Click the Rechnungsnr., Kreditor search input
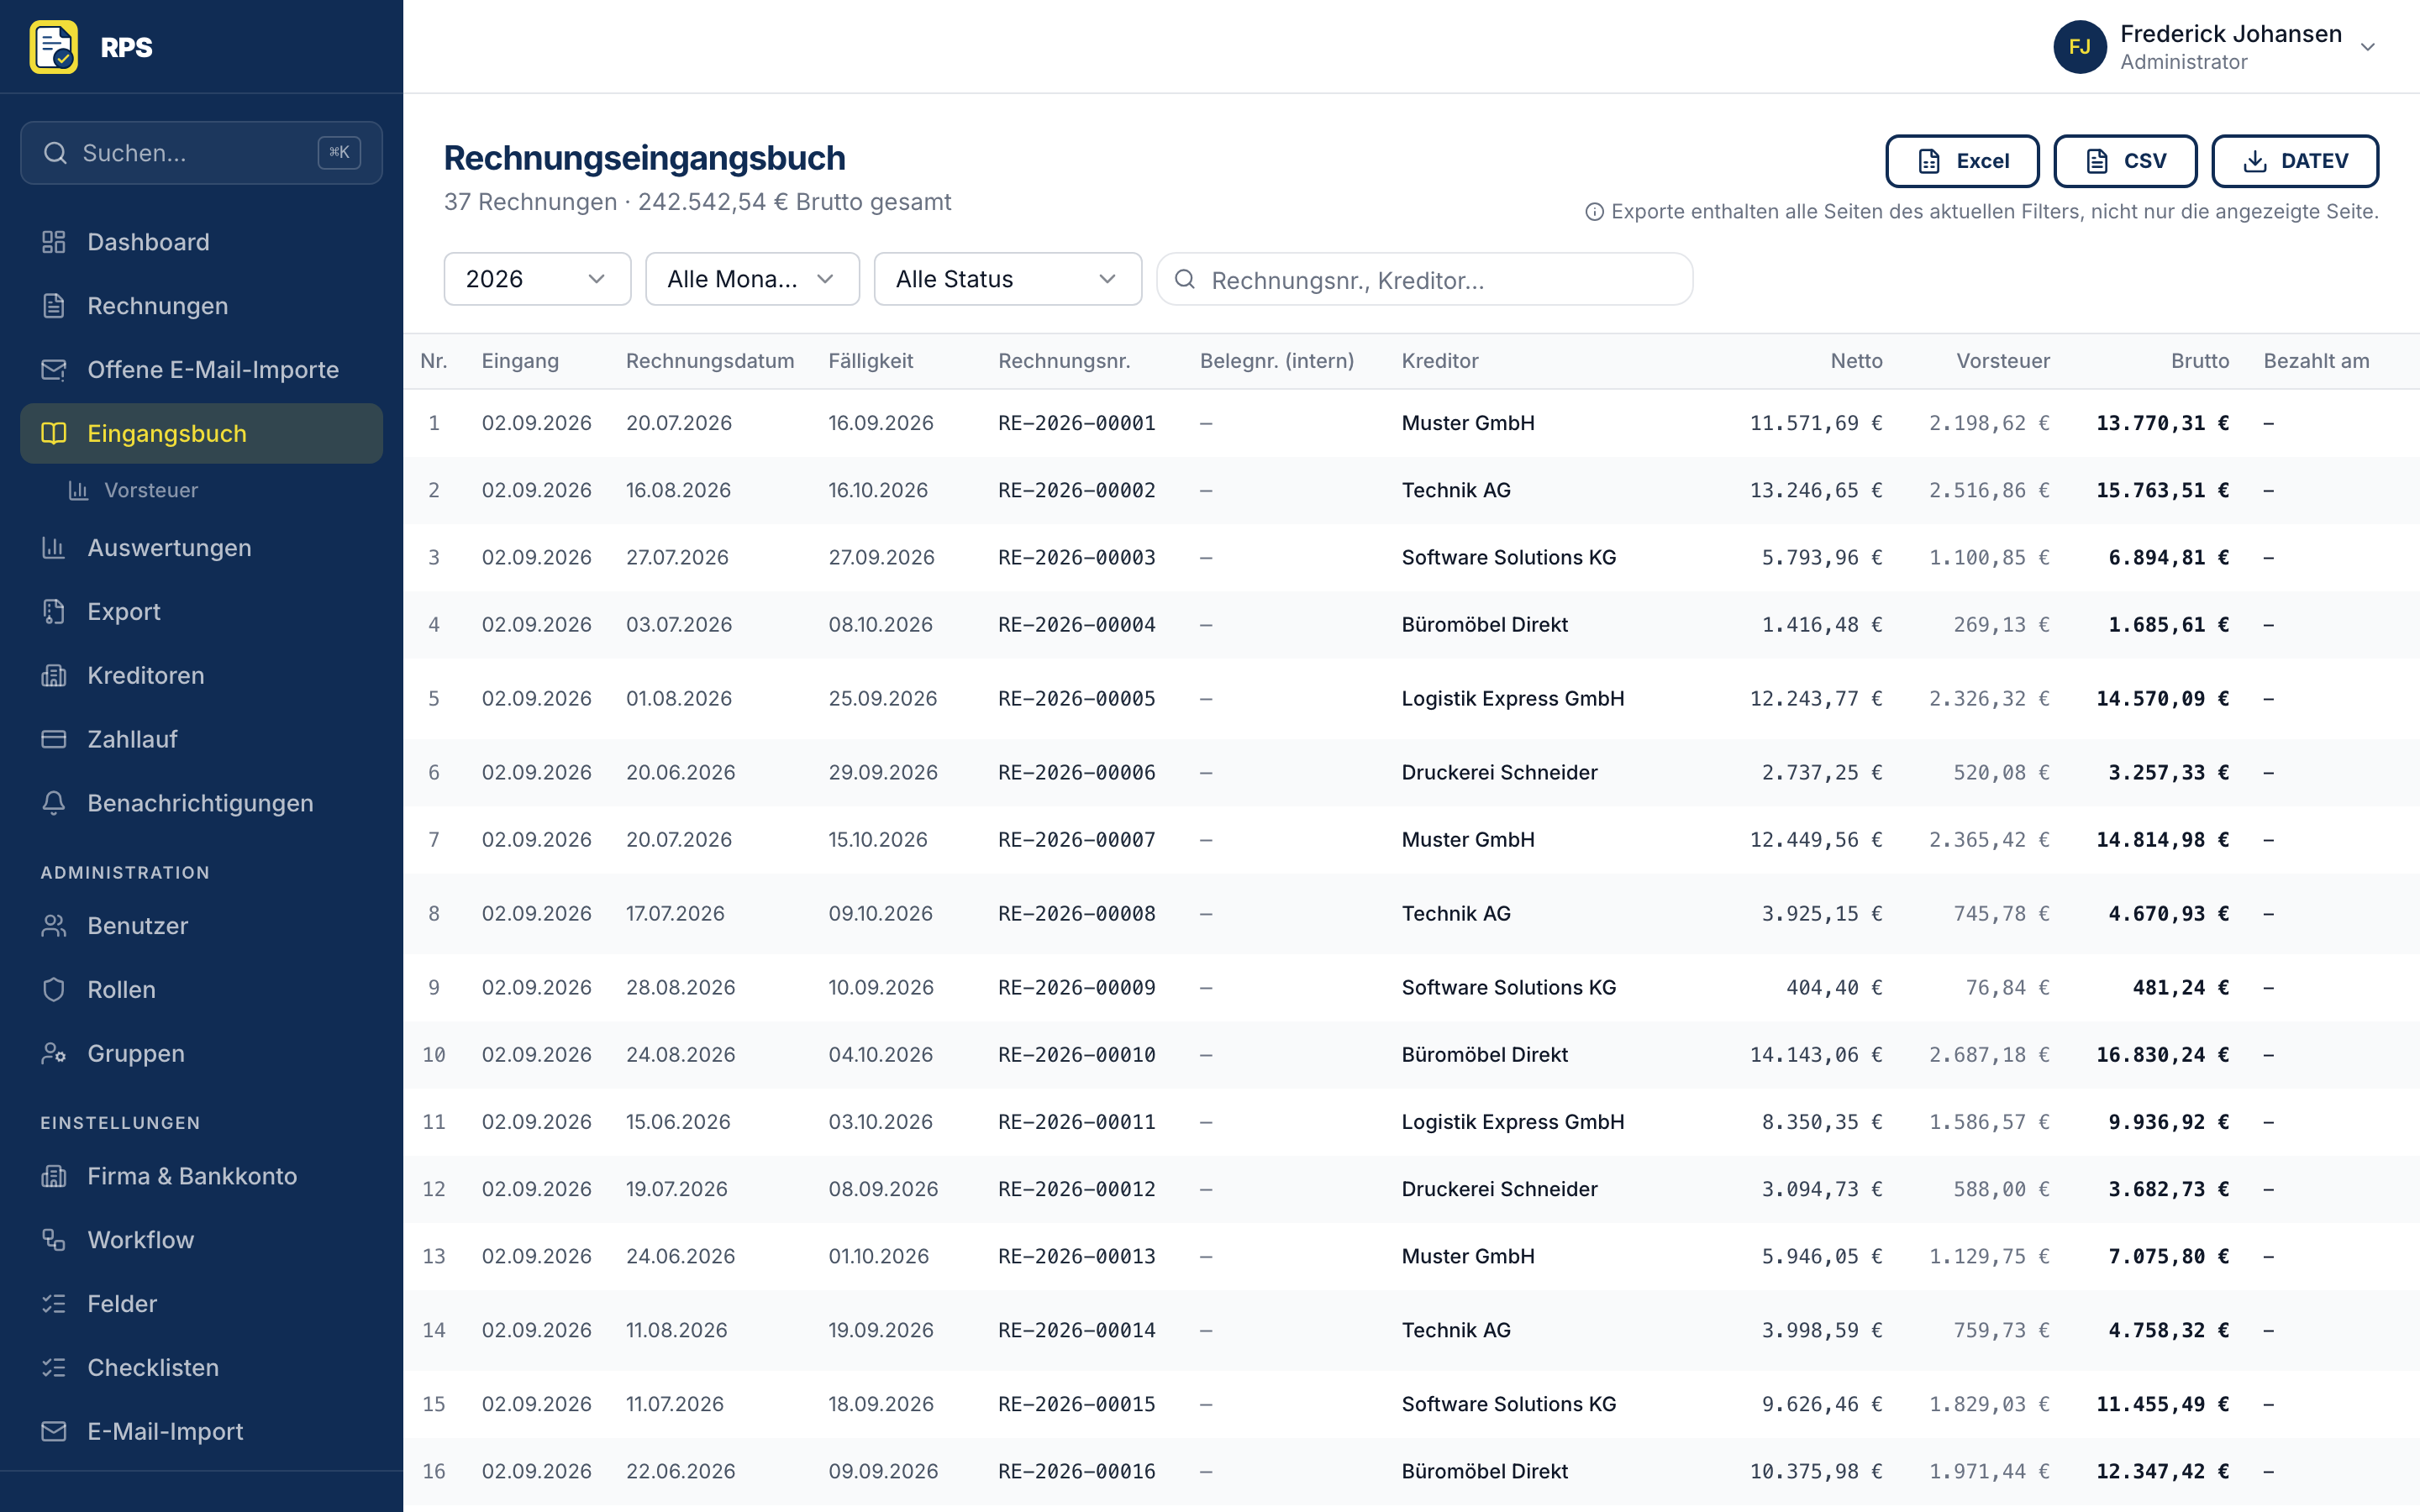This screenshot has width=2420, height=1512. [x=1424, y=279]
